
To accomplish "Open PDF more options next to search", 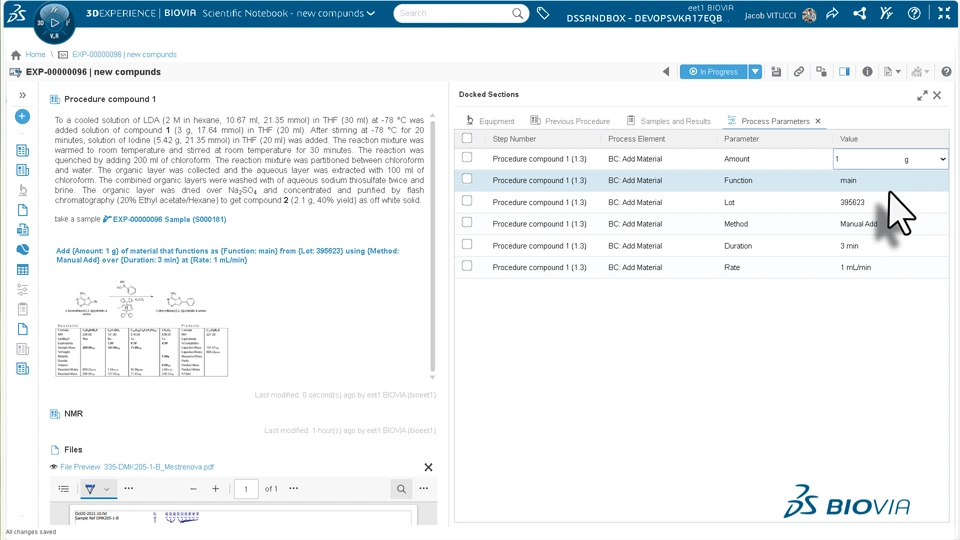I will pos(424,489).
